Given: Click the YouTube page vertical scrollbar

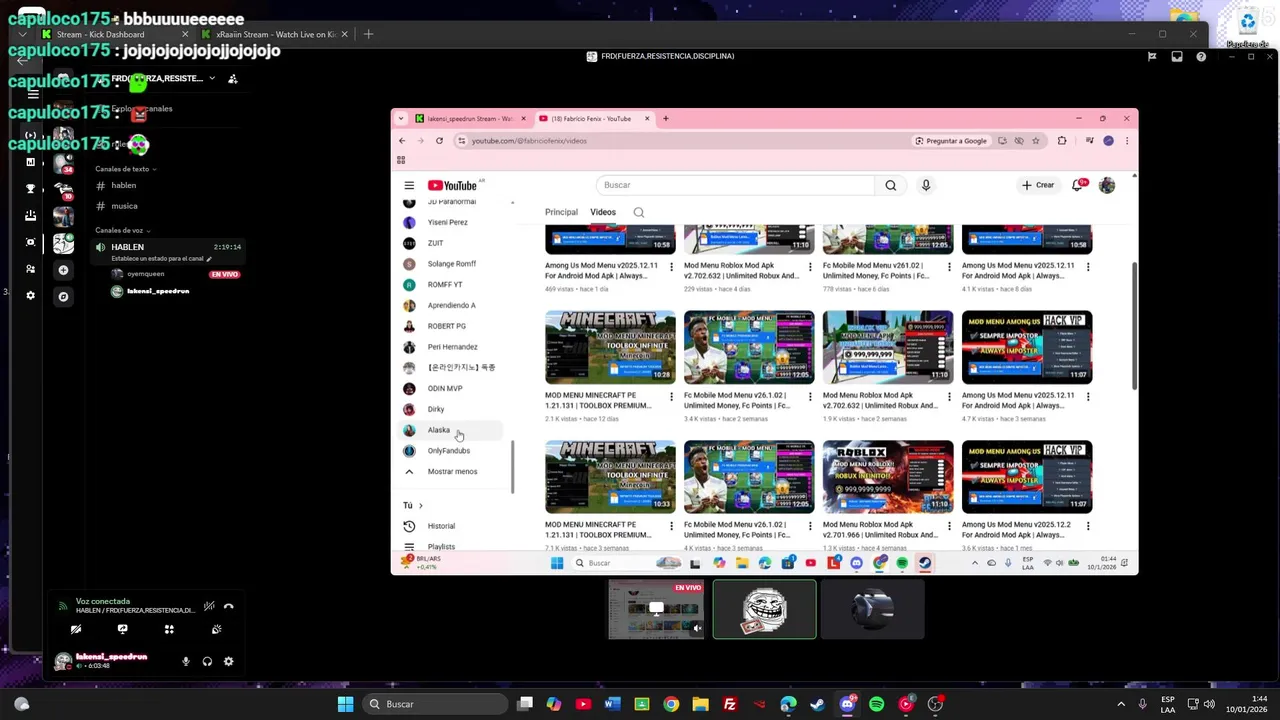Looking at the screenshot, I should pyautogui.click(x=1134, y=325).
